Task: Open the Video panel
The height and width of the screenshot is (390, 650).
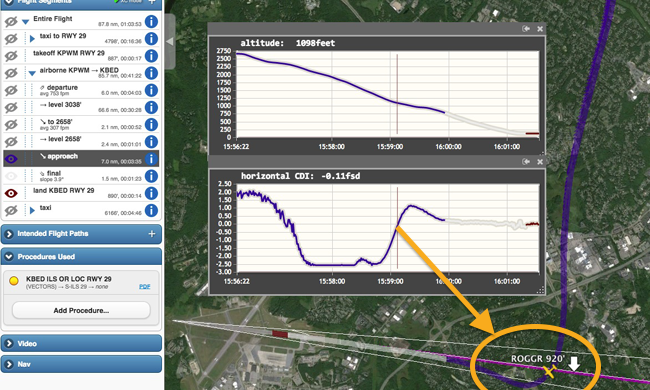Action: pyautogui.click(x=81, y=344)
